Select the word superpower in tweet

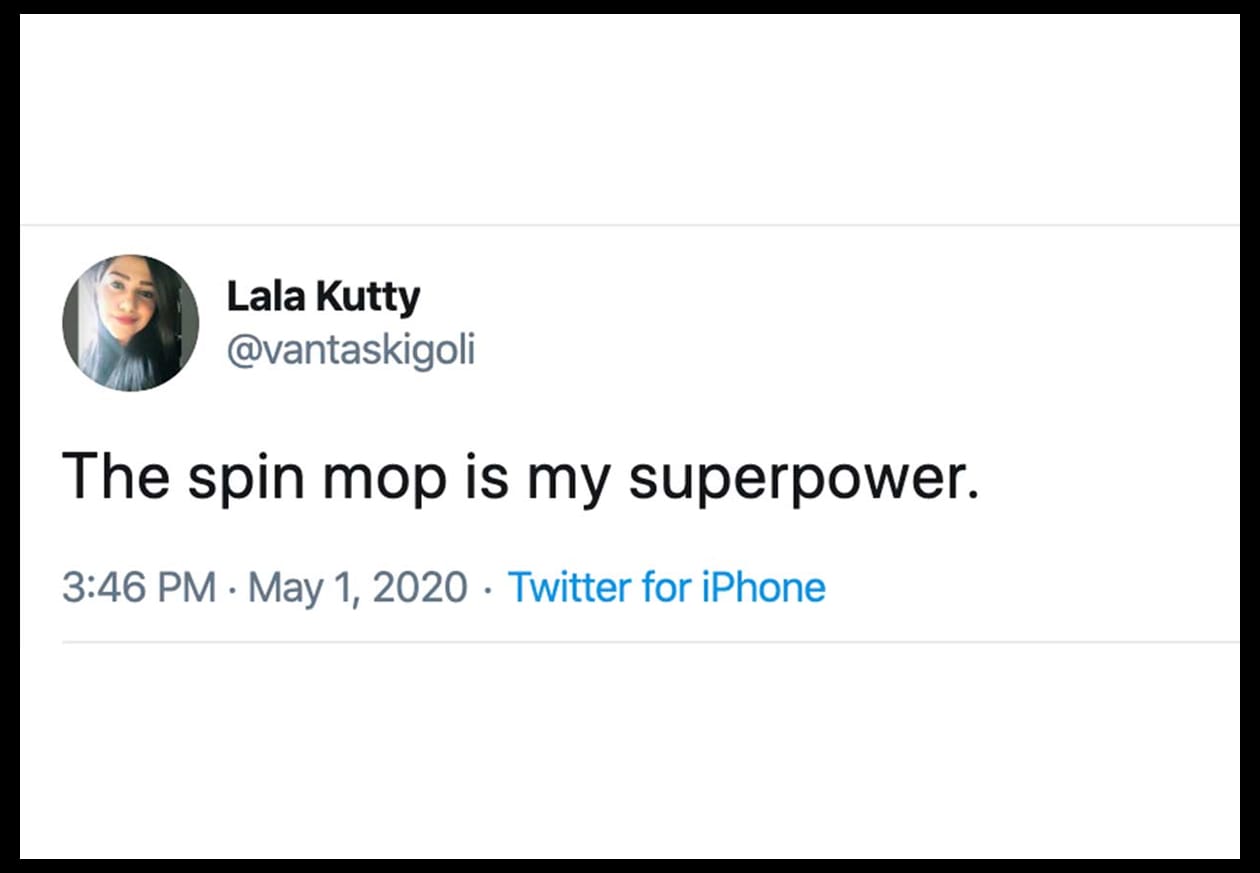[798, 479]
